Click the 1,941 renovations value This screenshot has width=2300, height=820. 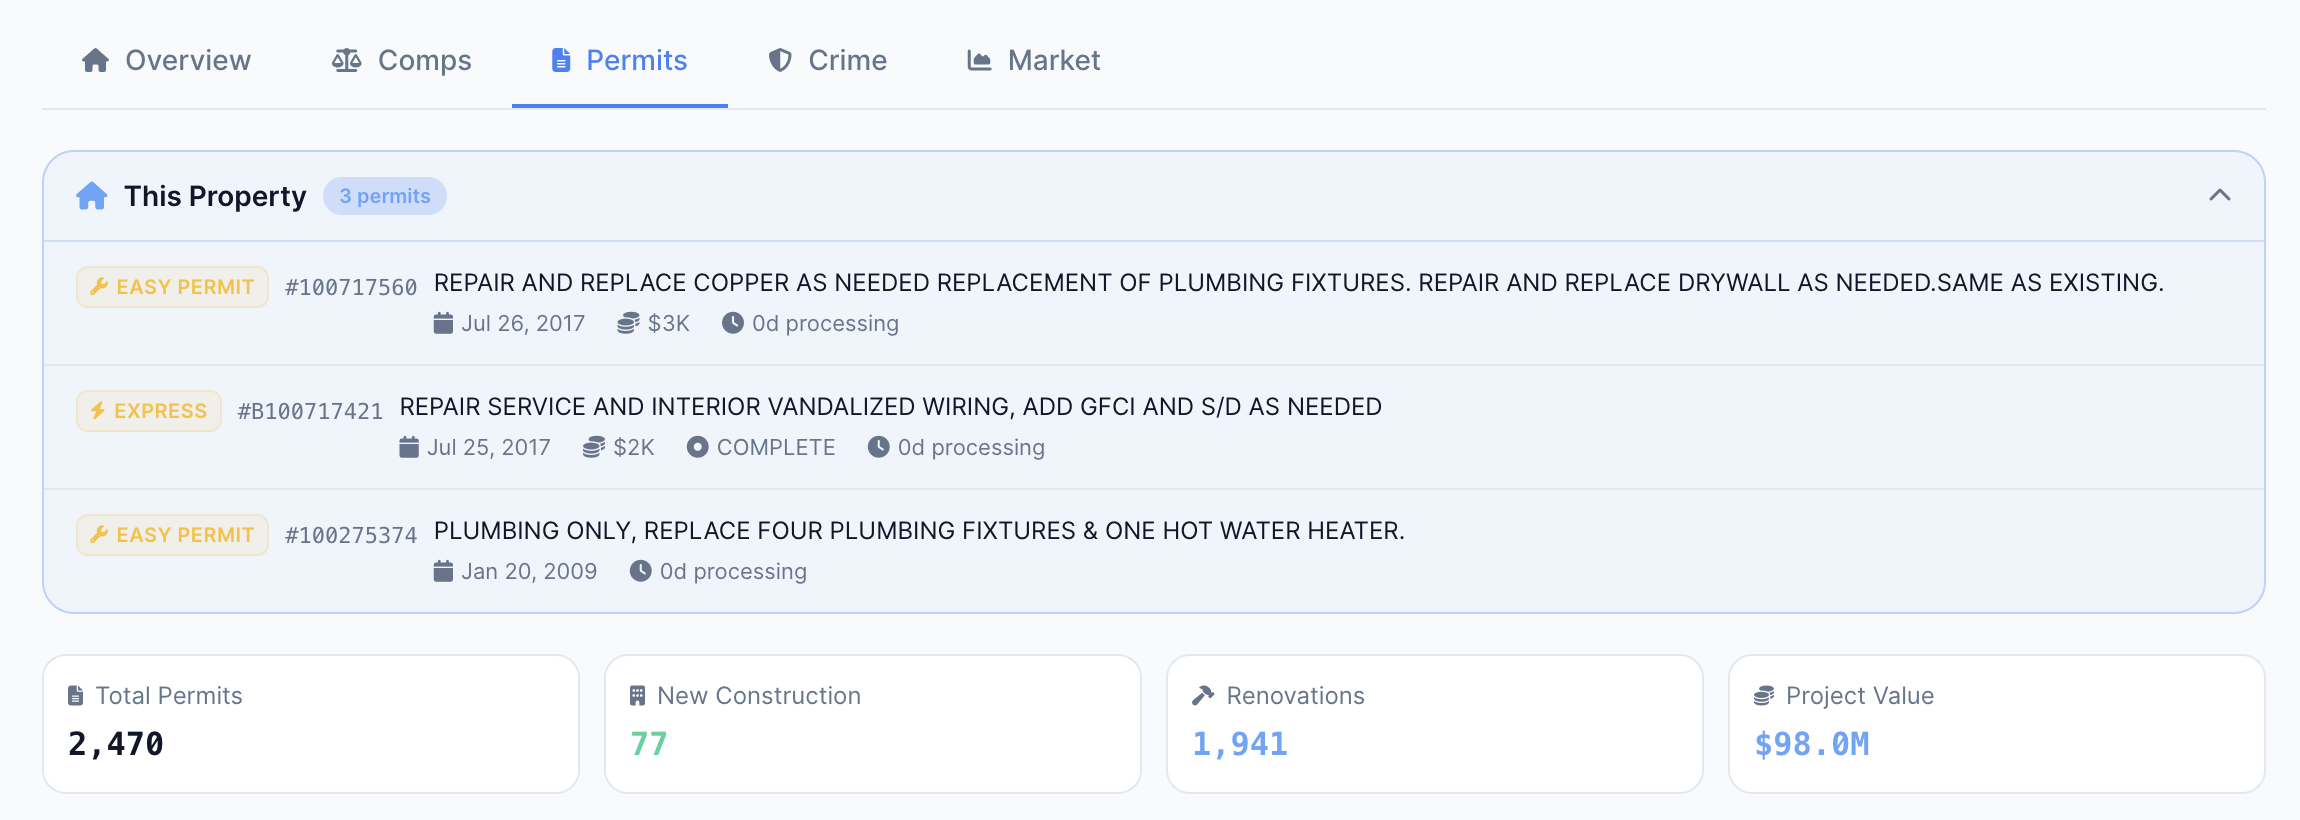tap(1240, 745)
